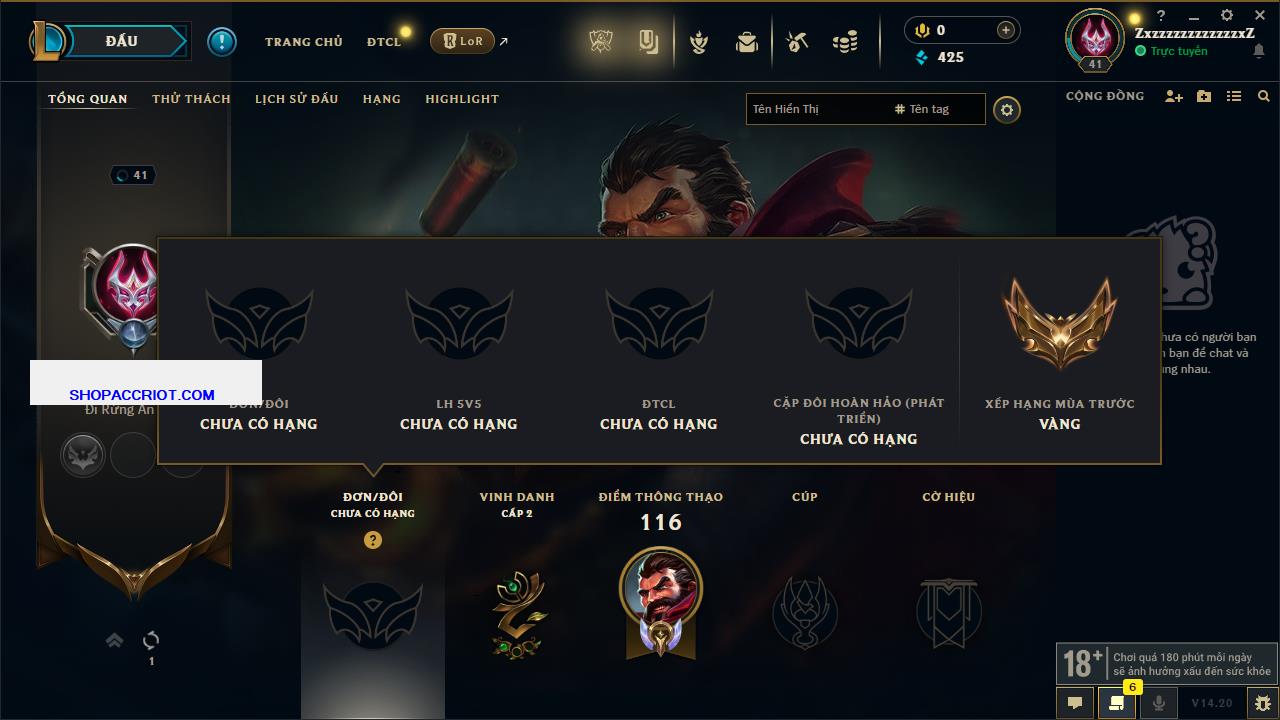Expand the profile level chevron arrow
This screenshot has width=1280, height=720.
tap(115, 640)
